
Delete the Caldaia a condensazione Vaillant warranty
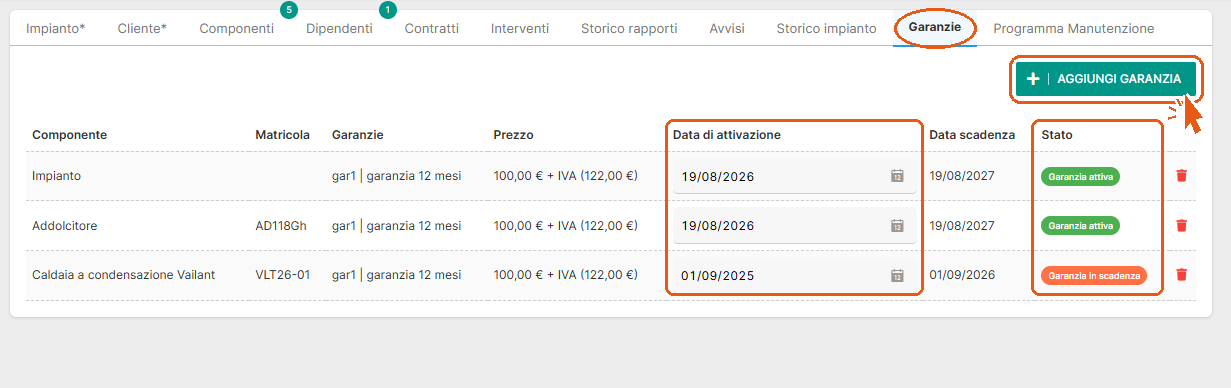click(1181, 274)
